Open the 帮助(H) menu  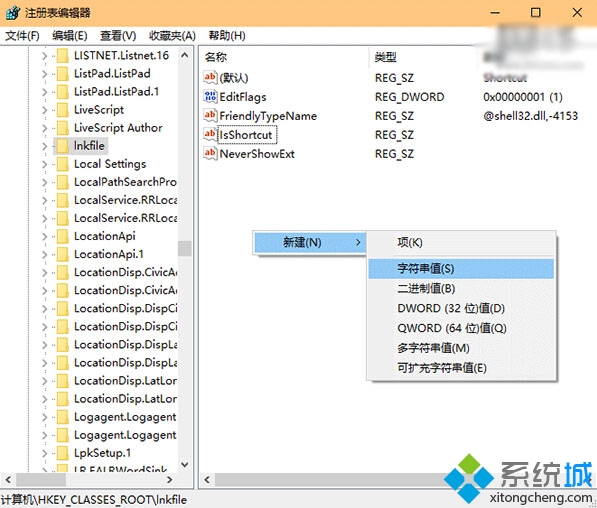227,36
